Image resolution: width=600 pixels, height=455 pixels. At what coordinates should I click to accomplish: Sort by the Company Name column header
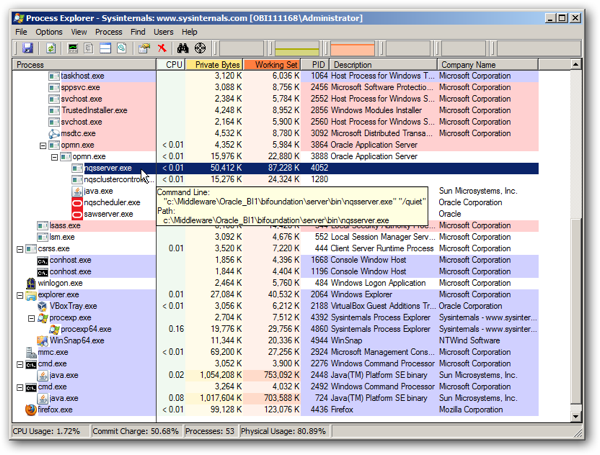(488, 64)
